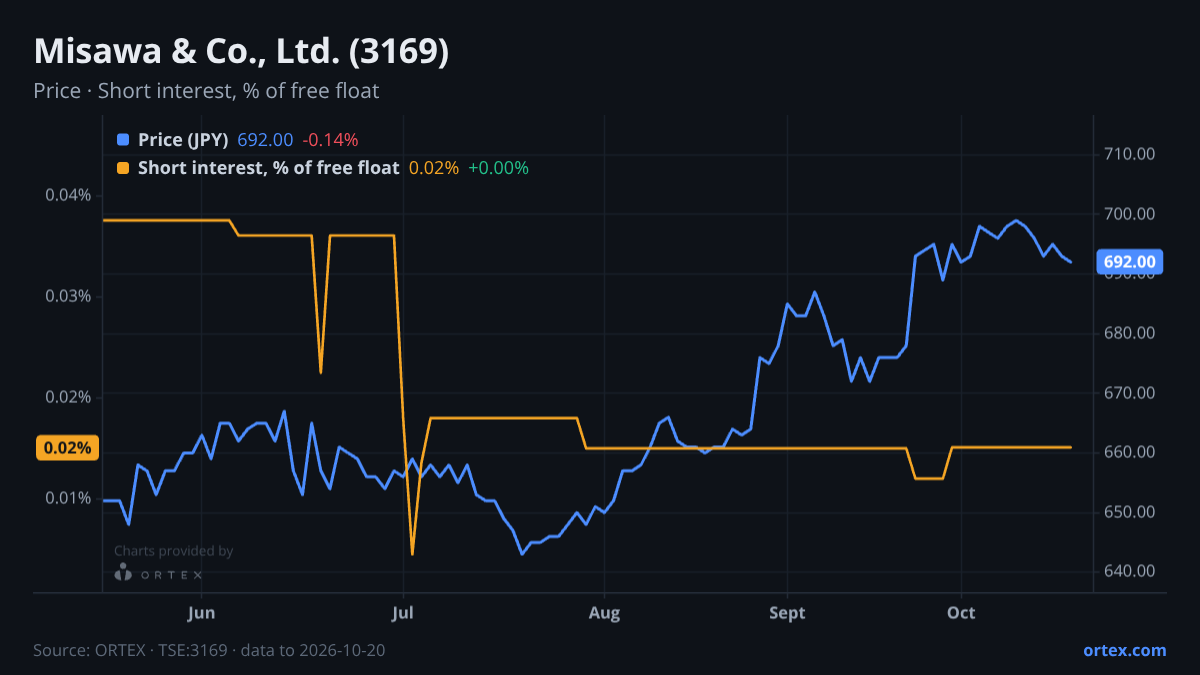
Task: Click the 0.04% left axis label
Action: click(x=68, y=195)
